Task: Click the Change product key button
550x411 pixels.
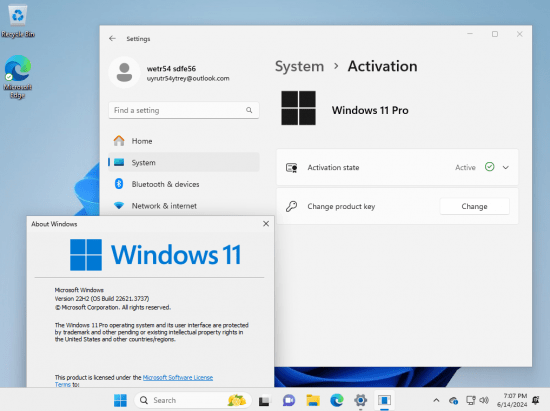Action: coord(474,206)
